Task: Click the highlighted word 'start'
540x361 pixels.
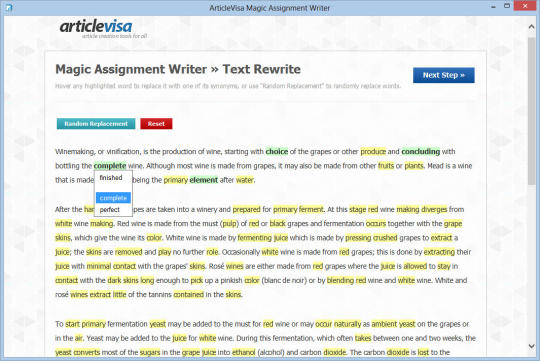Action: [x=72, y=324]
